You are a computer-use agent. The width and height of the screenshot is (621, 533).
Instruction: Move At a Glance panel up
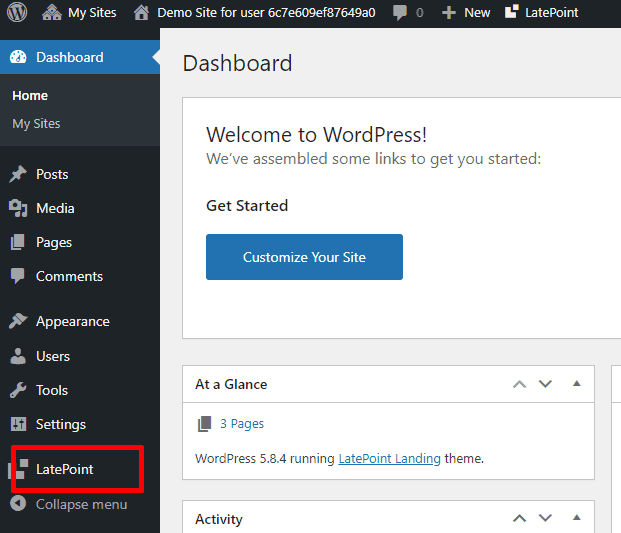point(519,384)
